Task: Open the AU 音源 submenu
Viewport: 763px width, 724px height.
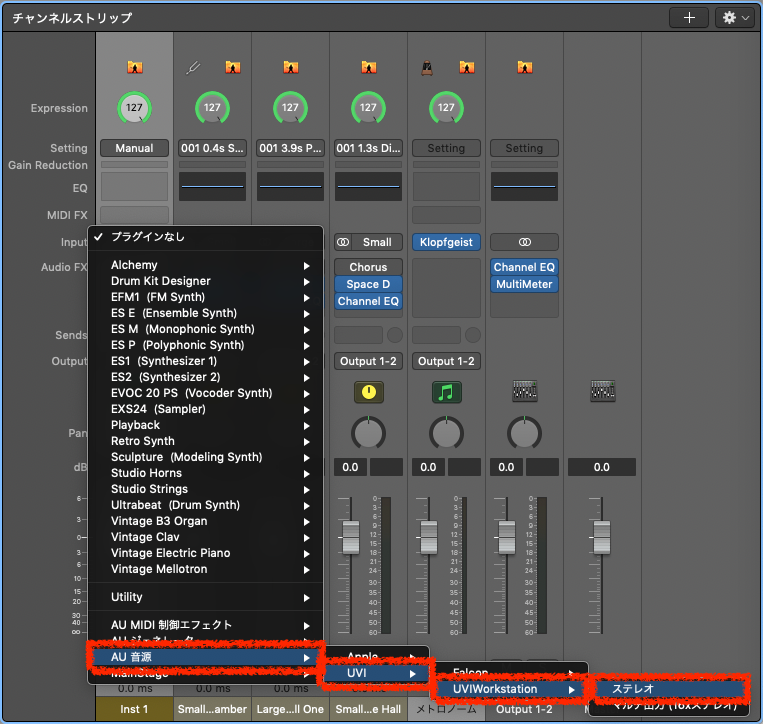Action: 205,657
